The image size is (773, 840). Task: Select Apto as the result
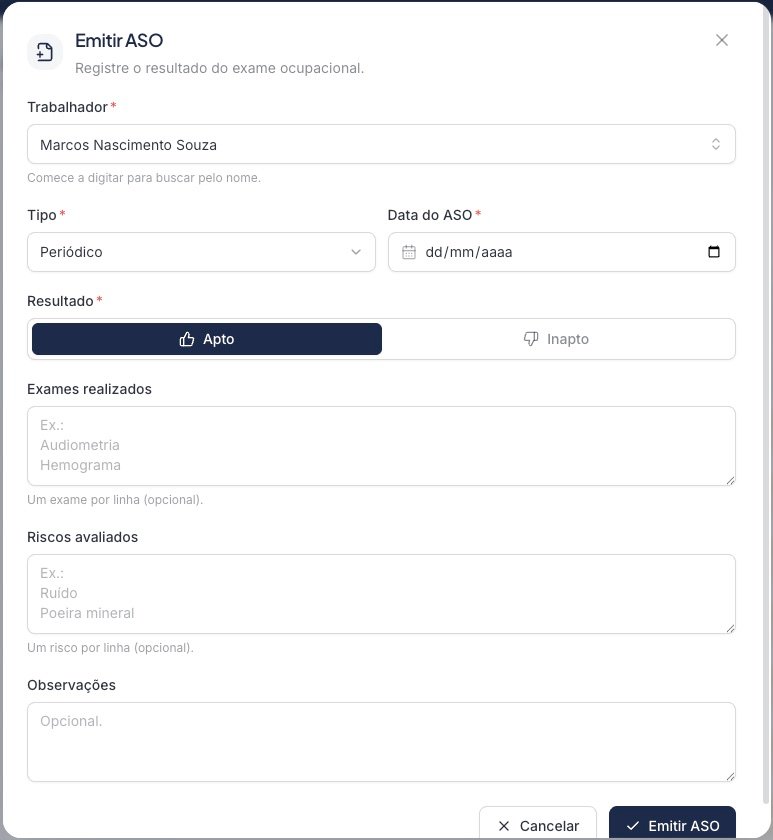point(207,339)
